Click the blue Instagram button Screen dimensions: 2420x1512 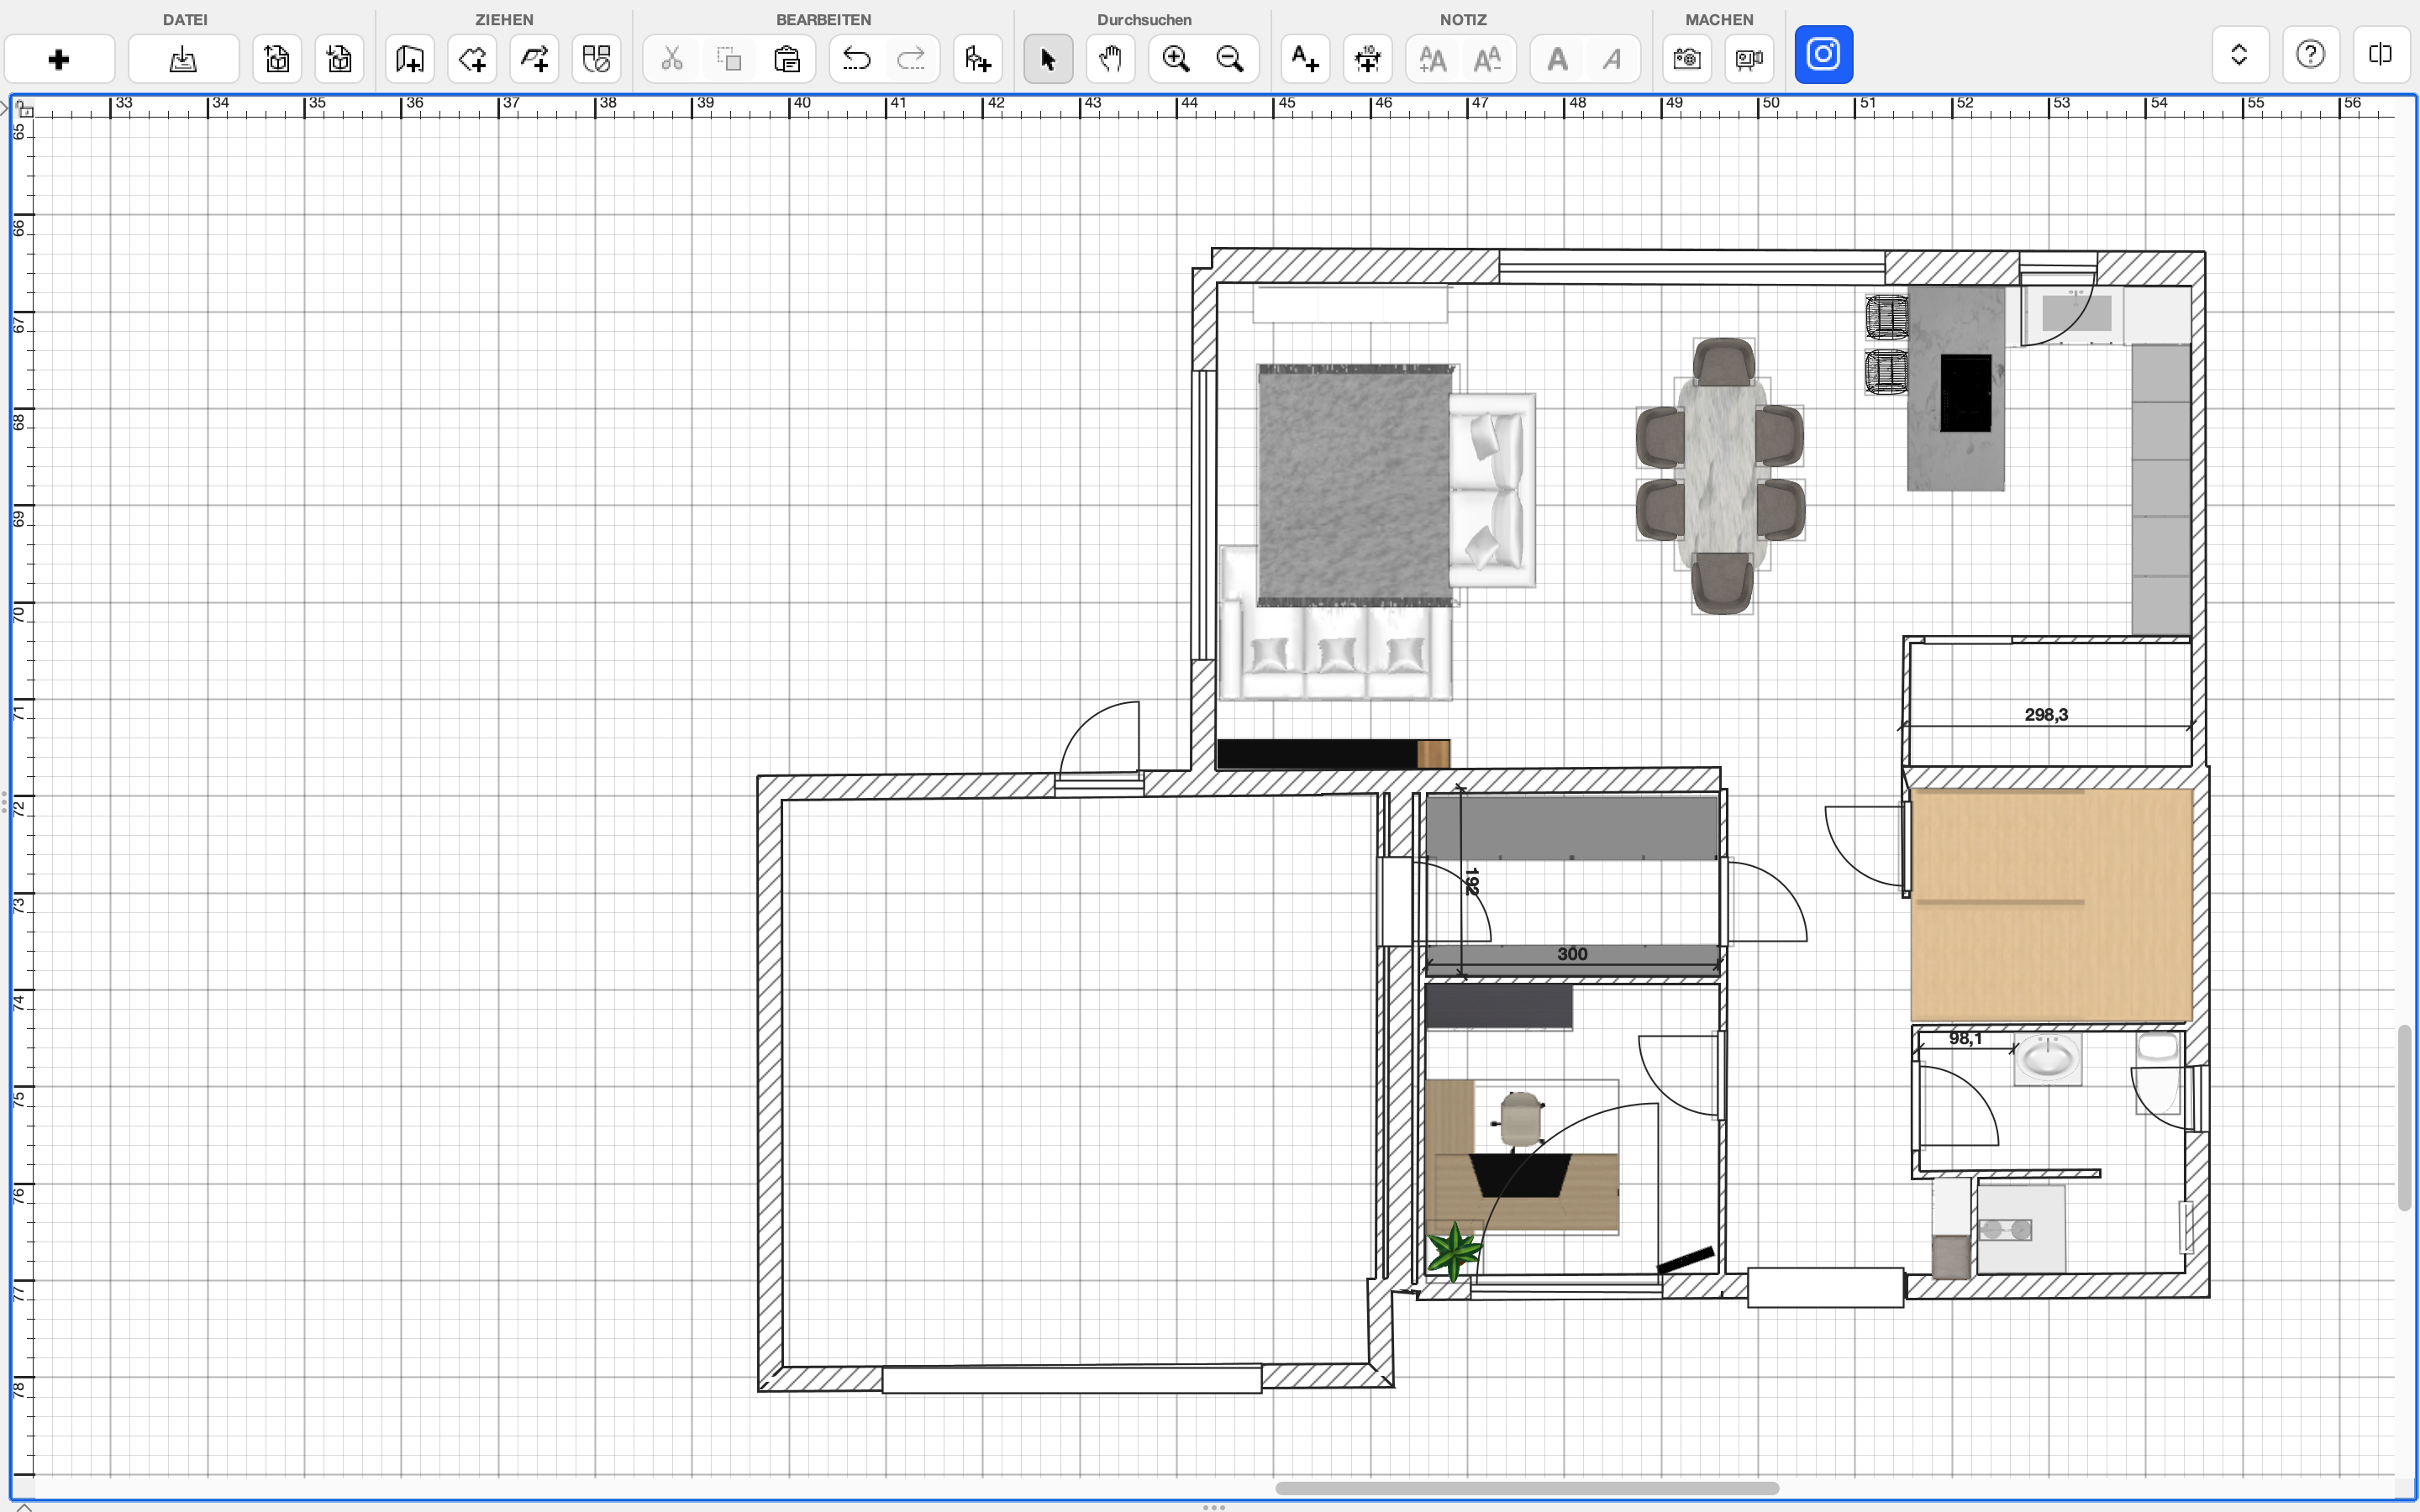(x=1823, y=54)
